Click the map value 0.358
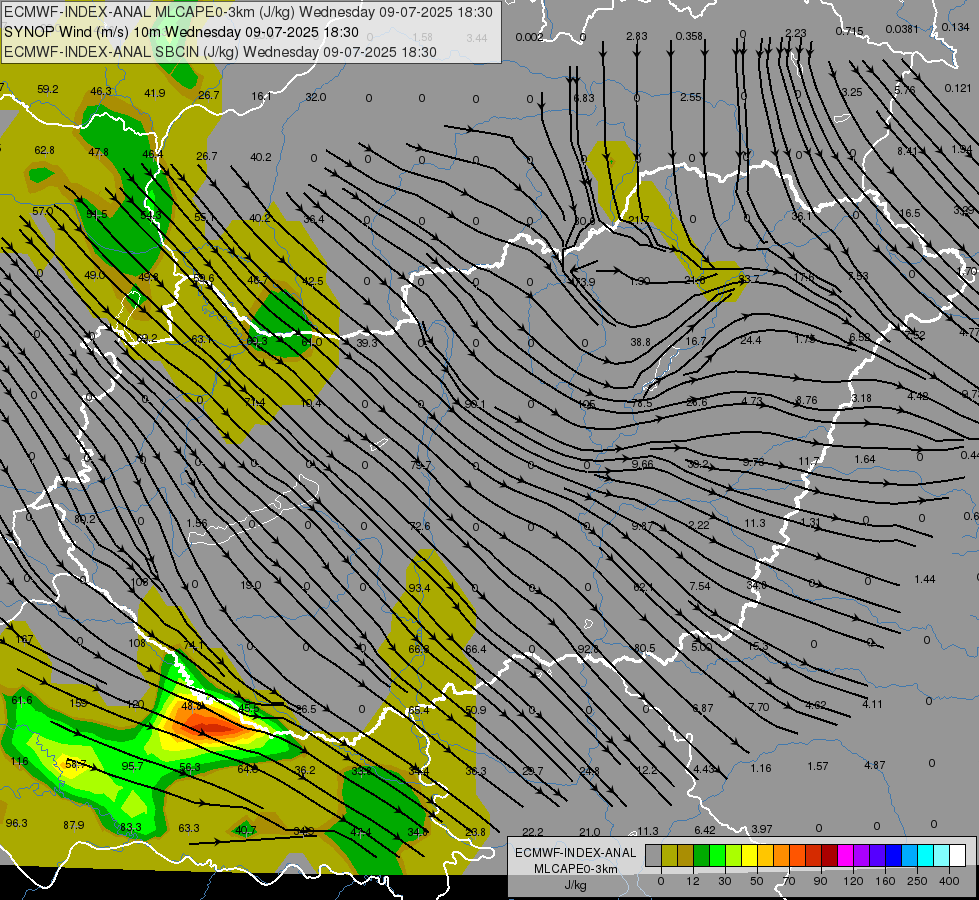979x900 pixels. pyautogui.click(x=689, y=36)
